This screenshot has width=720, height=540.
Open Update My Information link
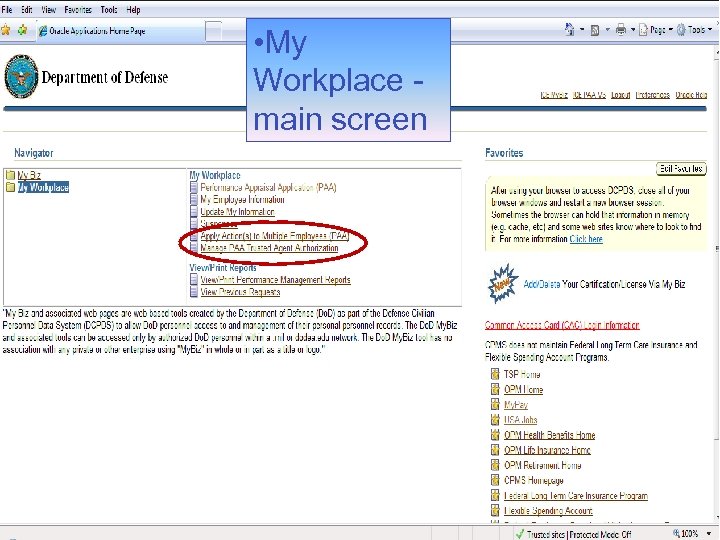pyautogui.click(x=237, y=212)
